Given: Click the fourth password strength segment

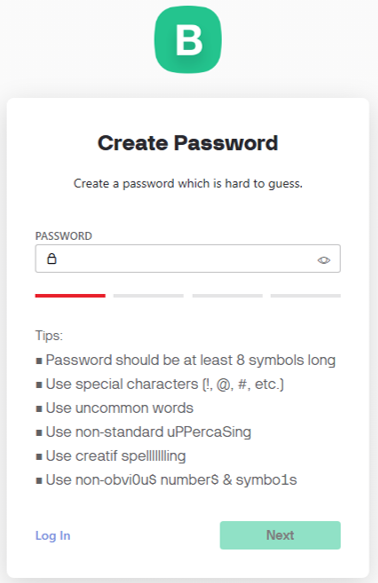Looking at the screenshot, I should tap(306, 296).
